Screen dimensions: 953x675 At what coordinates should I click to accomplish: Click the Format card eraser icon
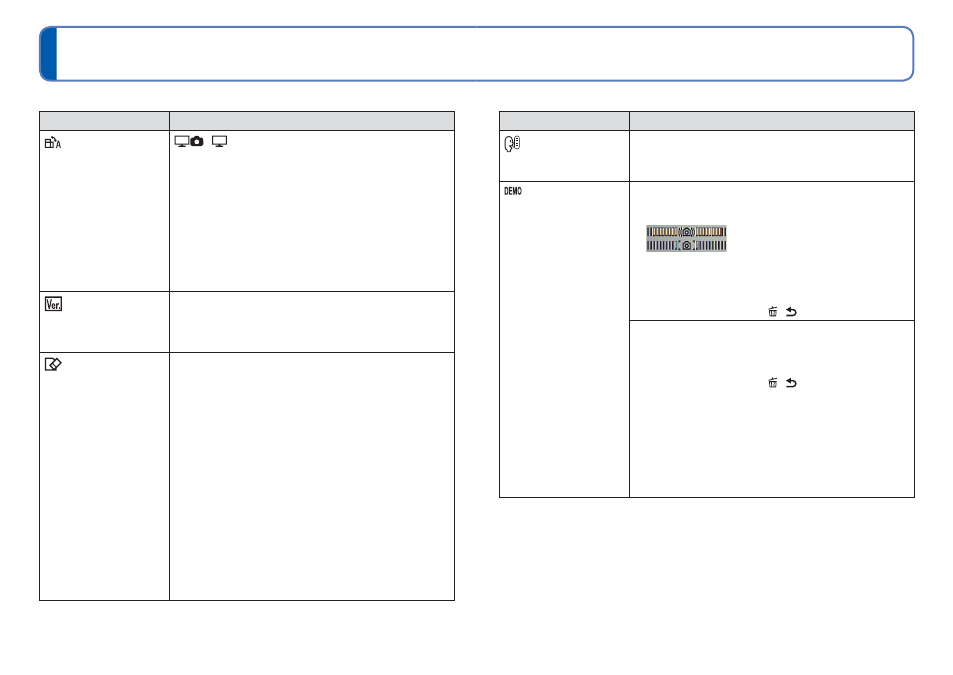pos(53,364)
